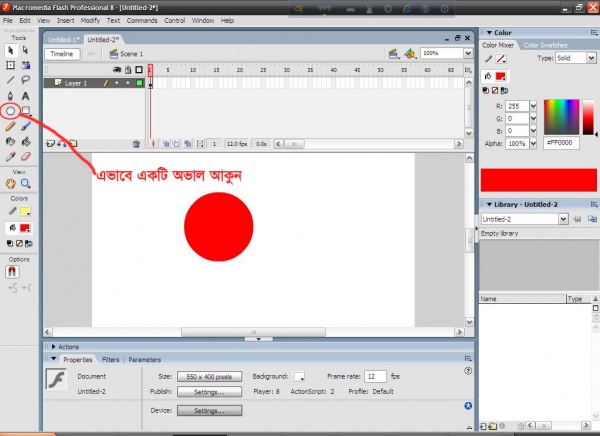This screenshot has width=600, height=436.
Task: Select the Oval tool
Action: click(11, 111)
